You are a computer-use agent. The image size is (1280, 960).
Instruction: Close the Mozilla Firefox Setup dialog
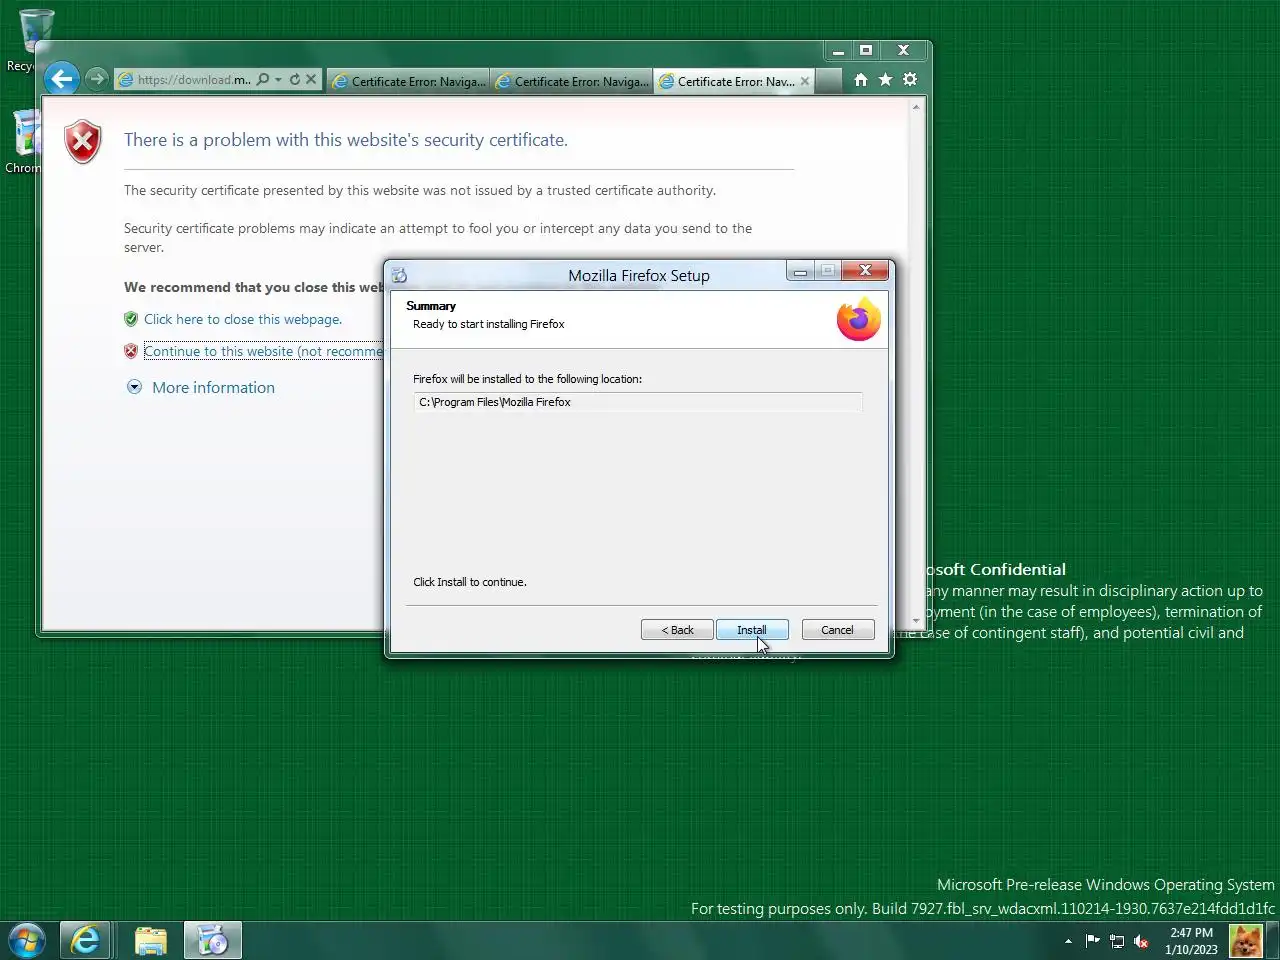[x=865, y=271]
